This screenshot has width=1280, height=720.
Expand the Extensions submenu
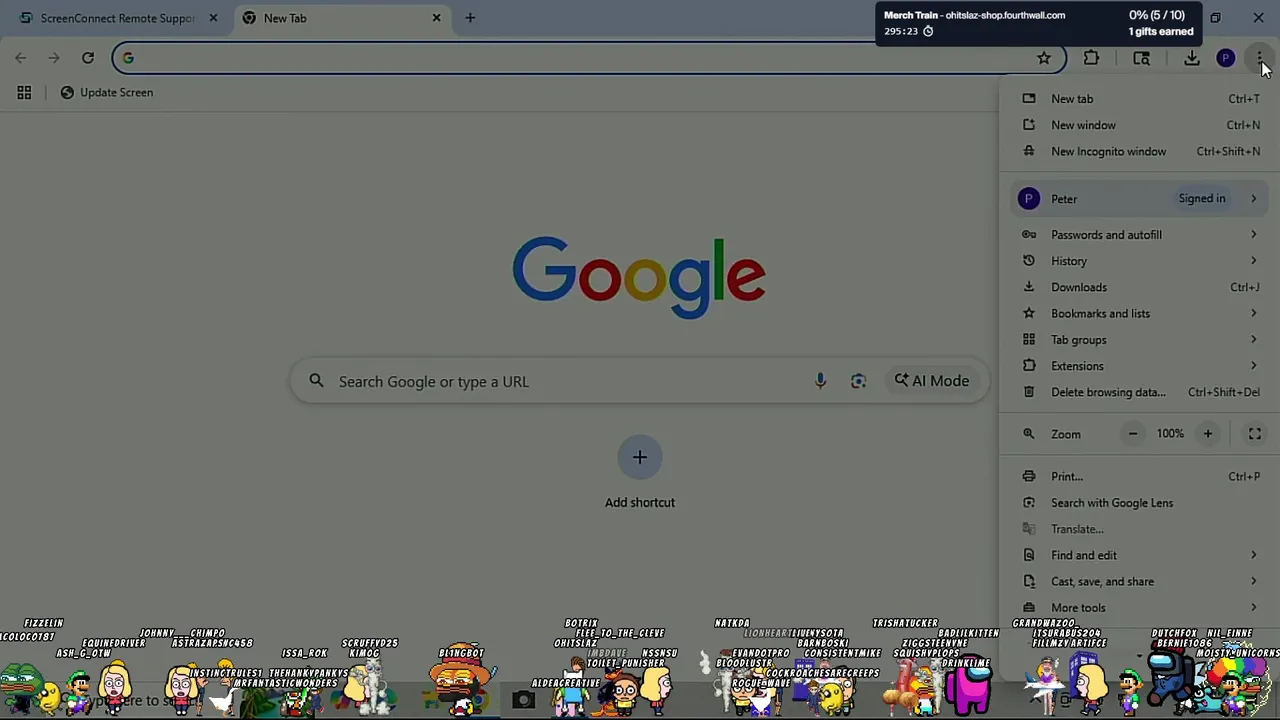1139,366
